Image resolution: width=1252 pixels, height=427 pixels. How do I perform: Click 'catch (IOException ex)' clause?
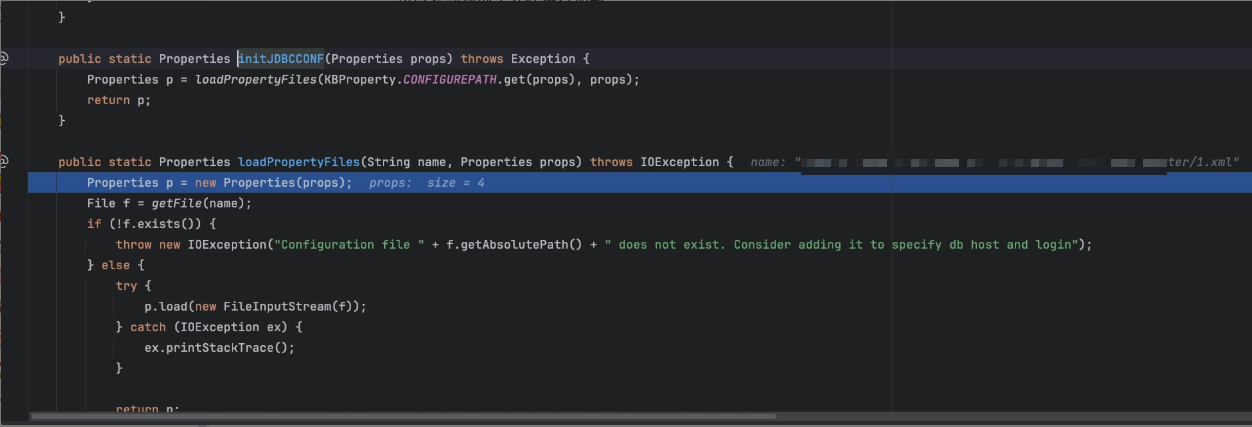pos(208,327)
